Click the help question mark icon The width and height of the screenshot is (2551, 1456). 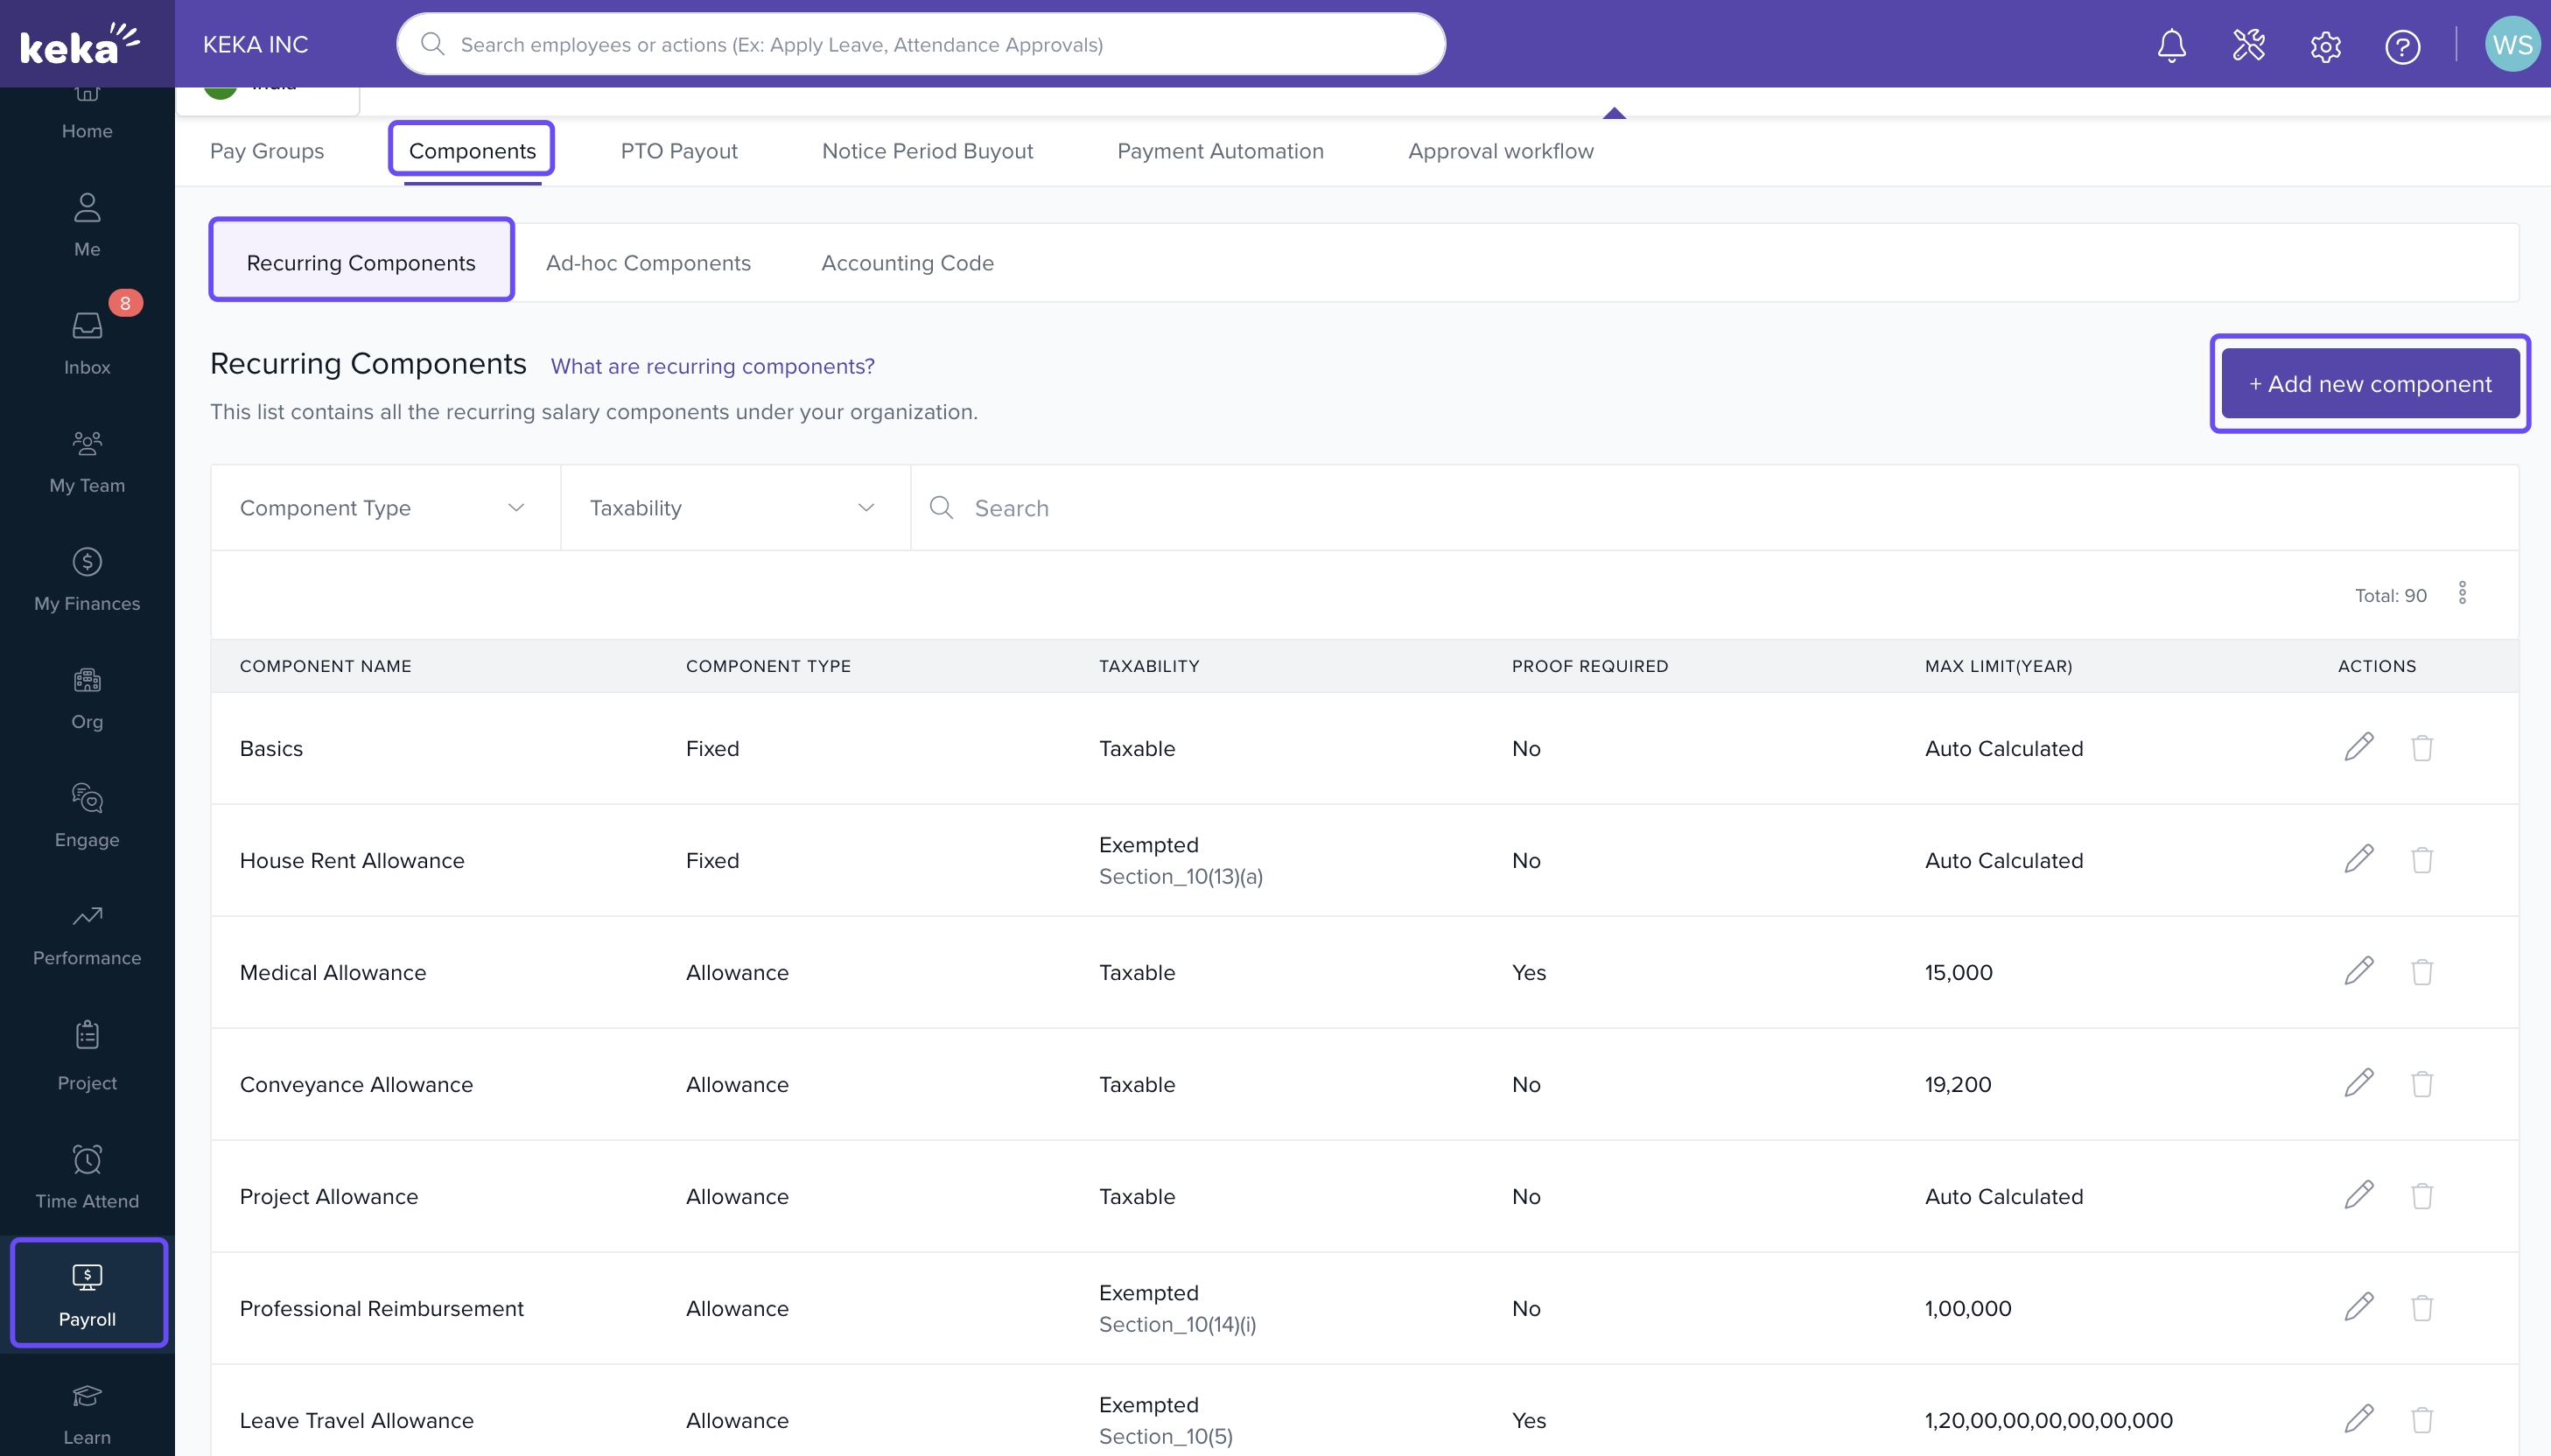2402,46
